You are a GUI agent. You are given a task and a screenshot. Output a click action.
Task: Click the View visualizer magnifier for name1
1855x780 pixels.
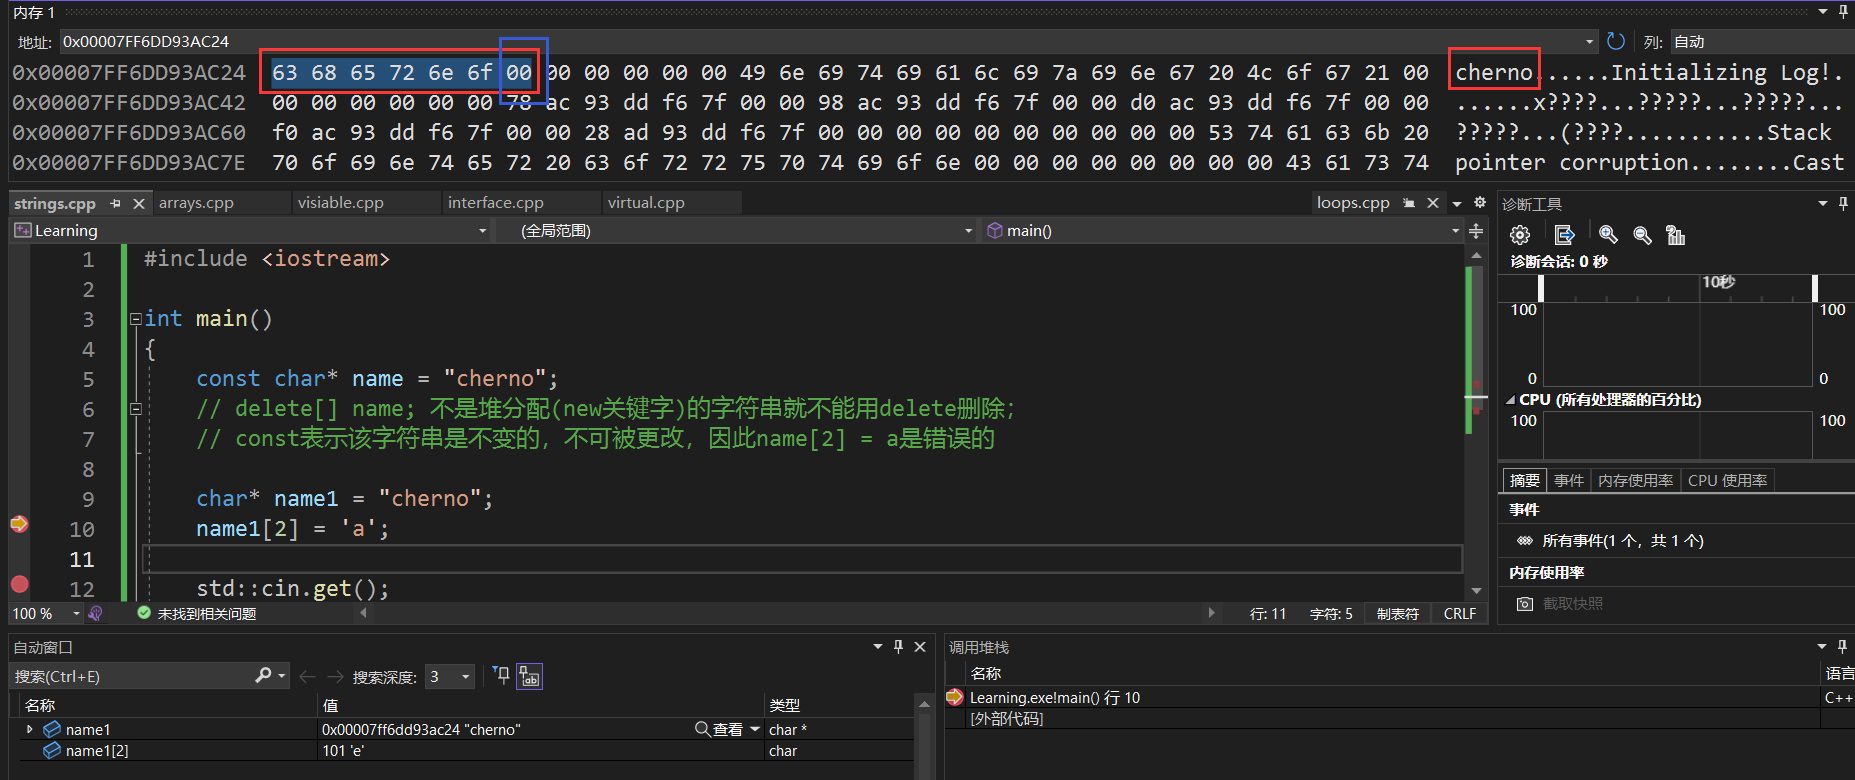[x=703, y=729]
